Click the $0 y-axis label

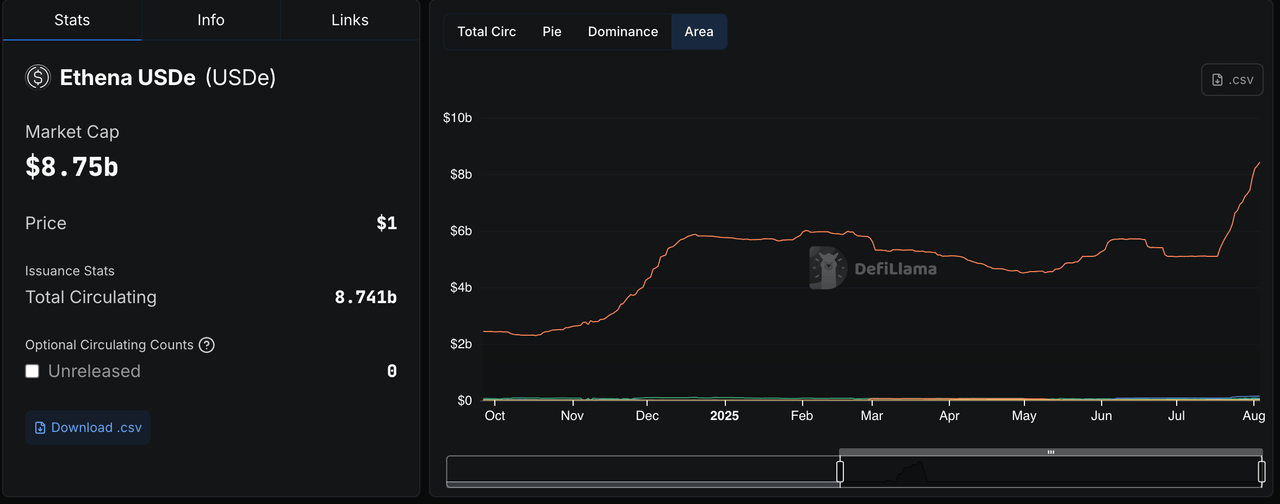465,400
